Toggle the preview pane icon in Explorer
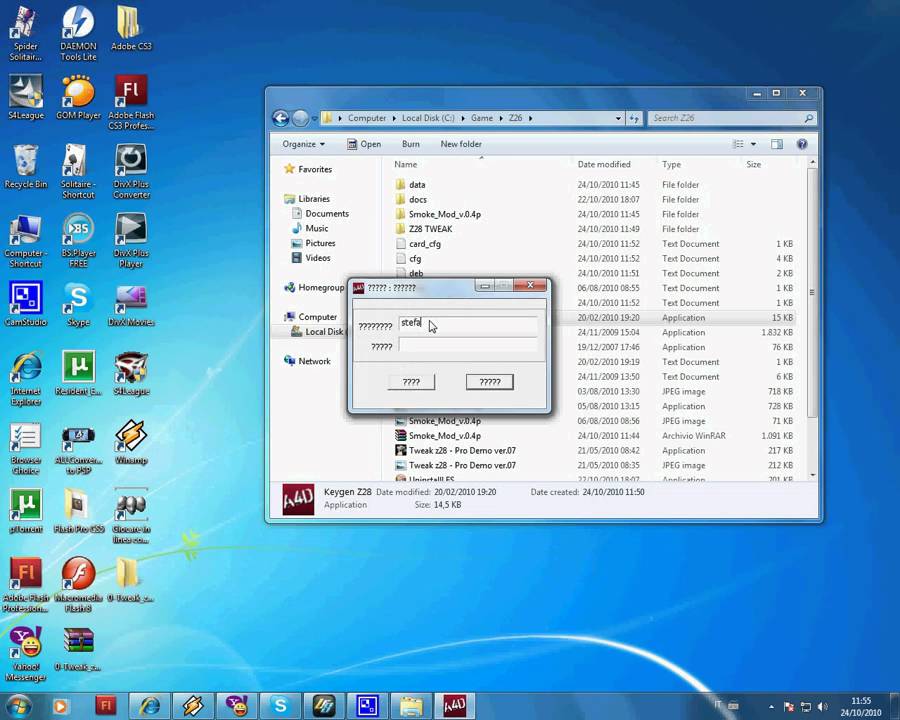 point(777,144)
